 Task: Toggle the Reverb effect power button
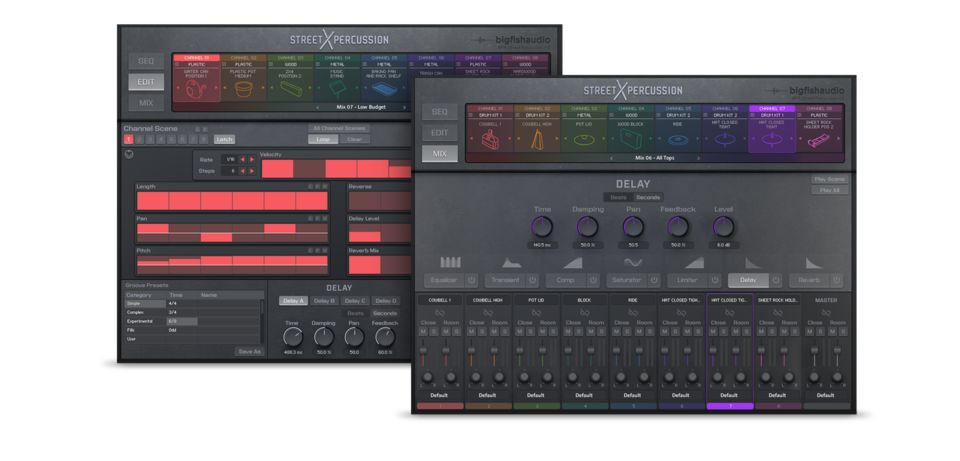[x=836, y=281]
